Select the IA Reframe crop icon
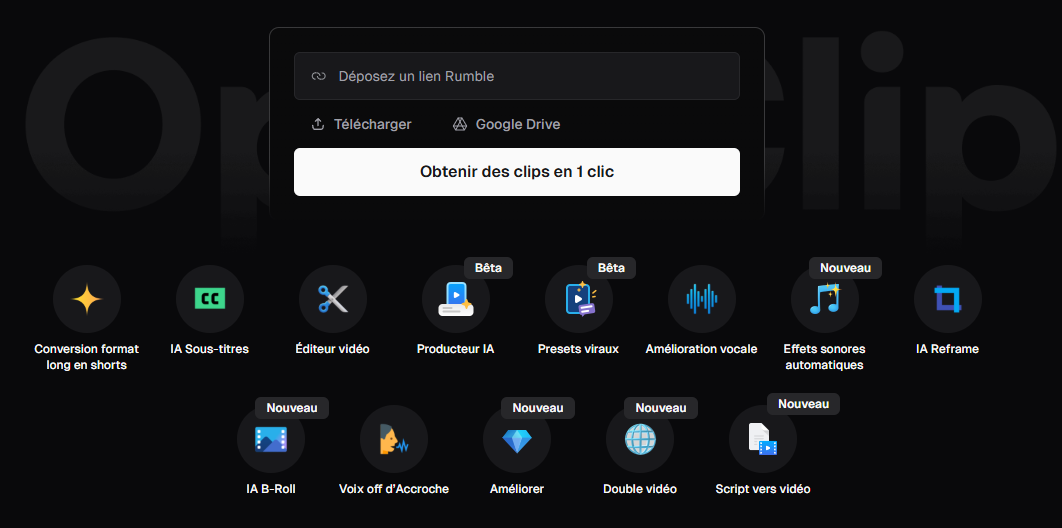The height and width of the screenshot is (528, 1062). click(x=948, y=299)
